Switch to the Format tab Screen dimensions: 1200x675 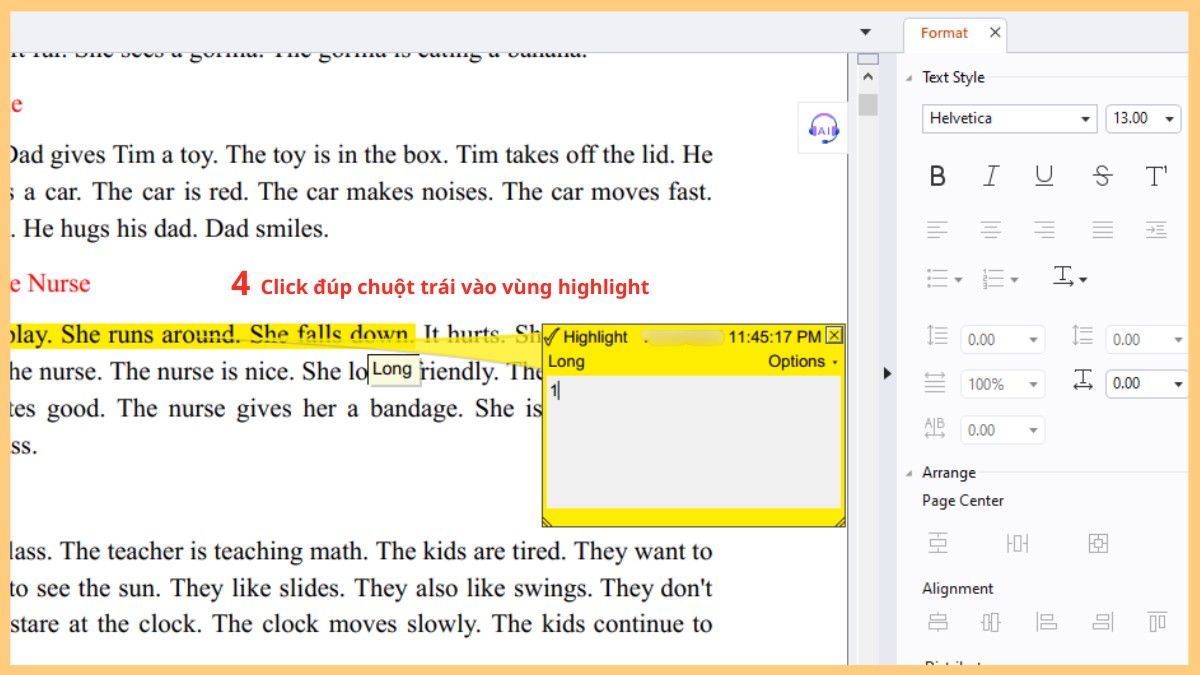point(943,33)
